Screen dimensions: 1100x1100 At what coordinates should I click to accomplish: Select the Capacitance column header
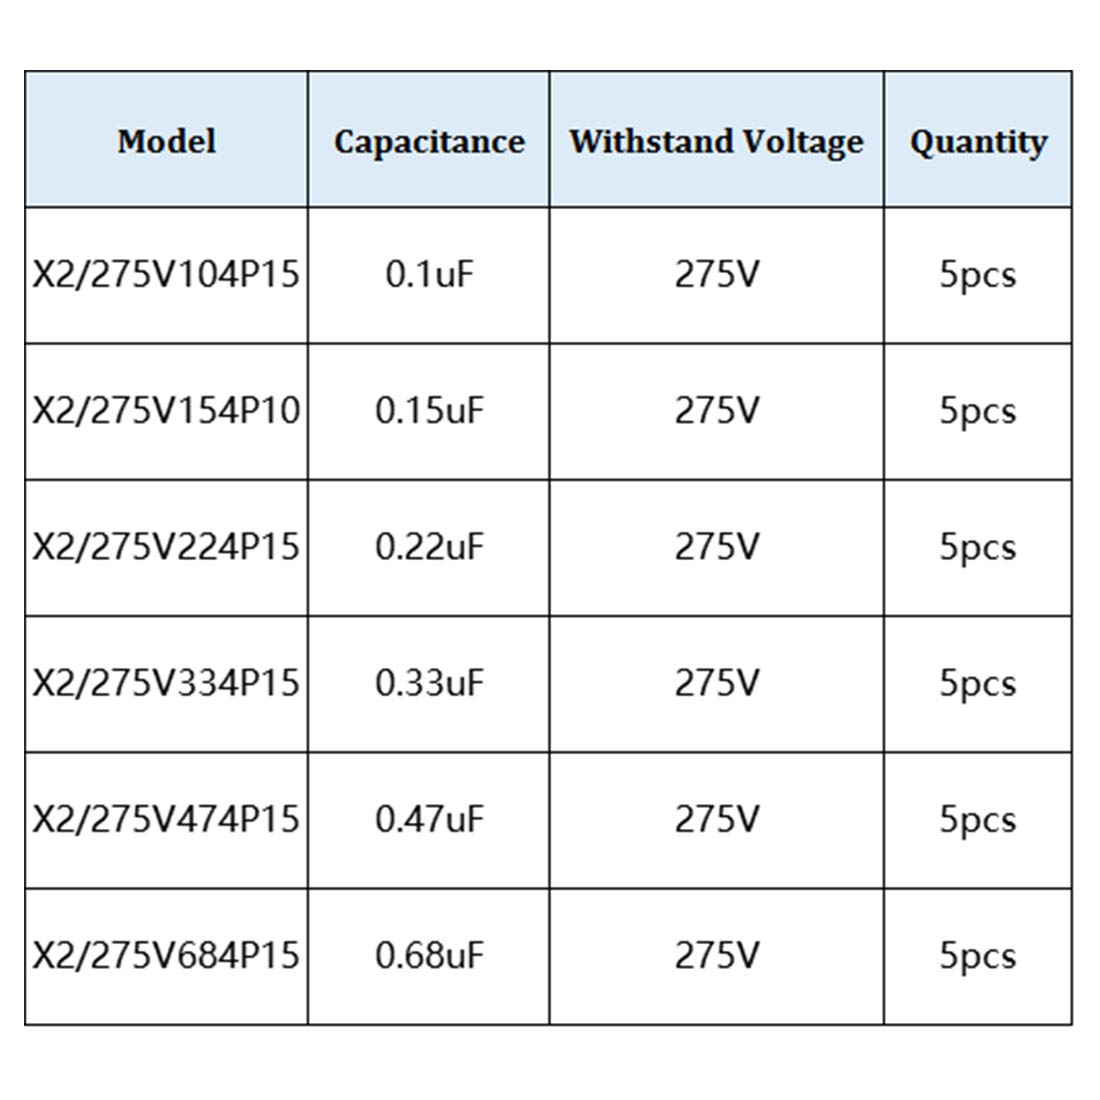(x=429, y=141)
